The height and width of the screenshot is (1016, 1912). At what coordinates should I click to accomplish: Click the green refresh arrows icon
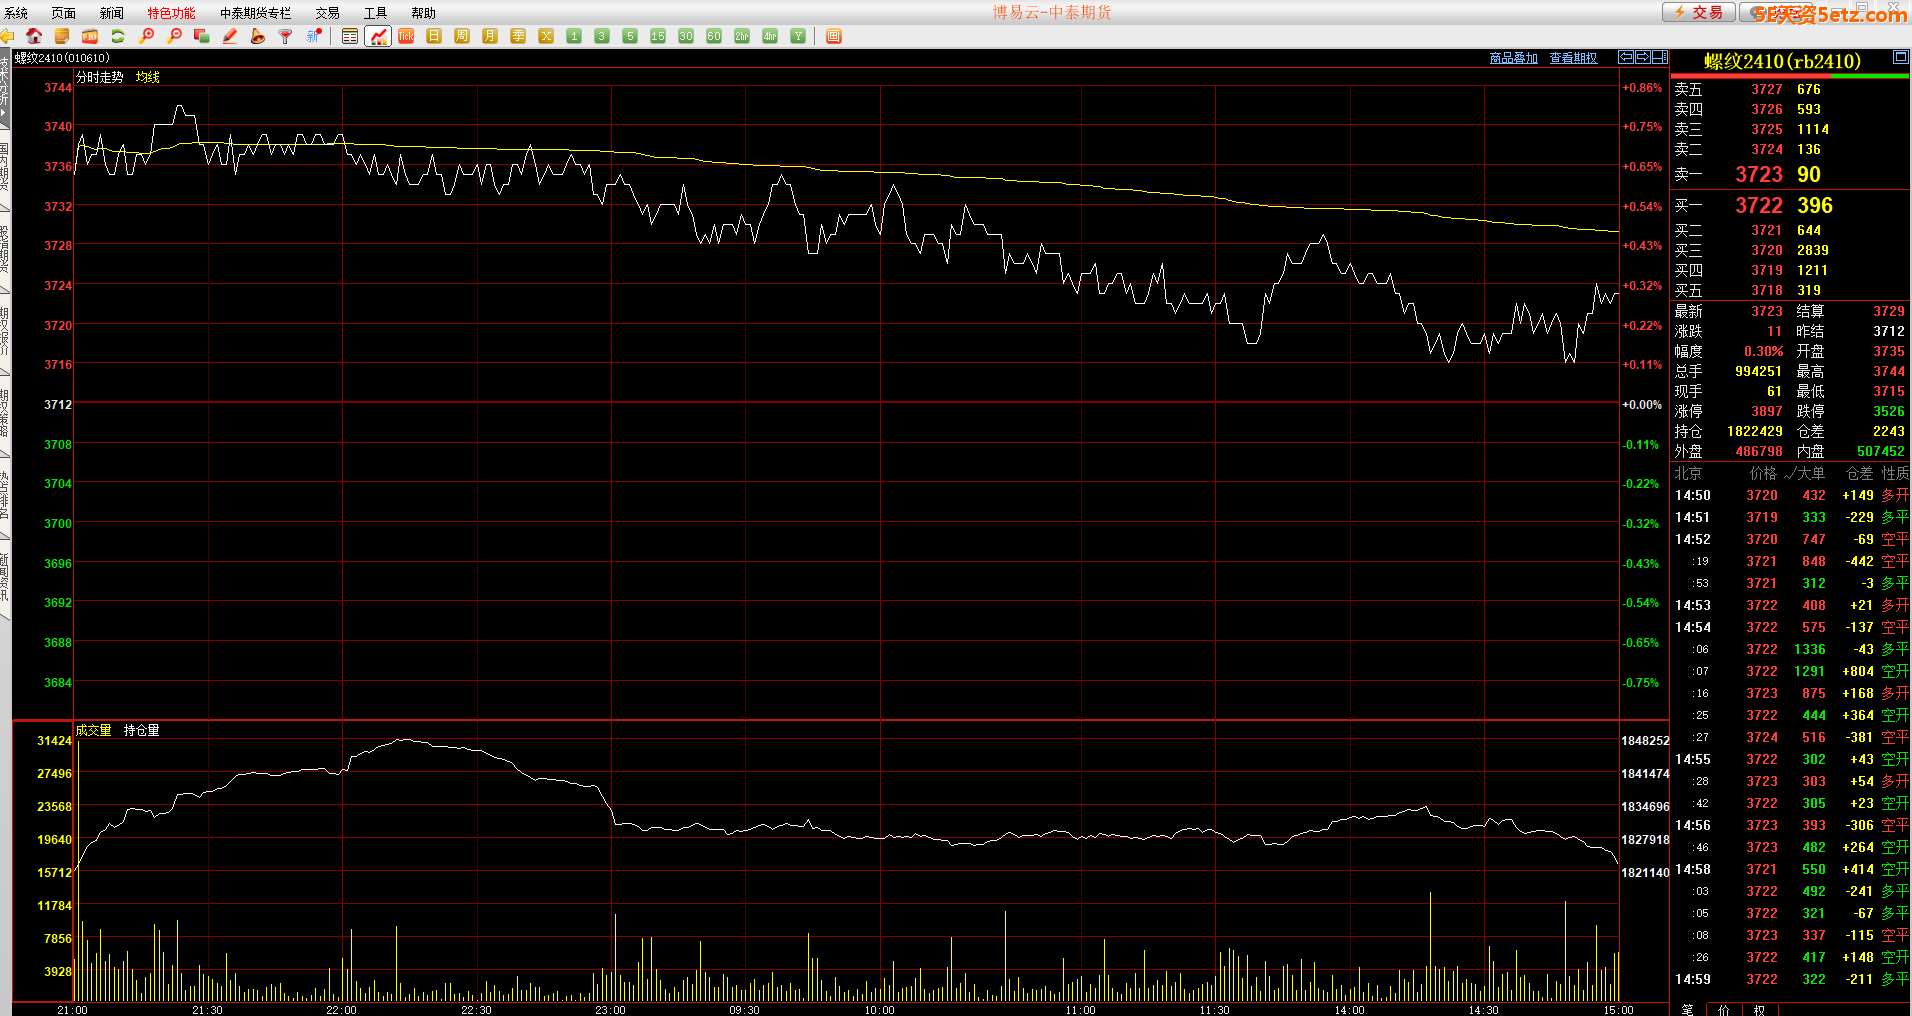(118, 36)
